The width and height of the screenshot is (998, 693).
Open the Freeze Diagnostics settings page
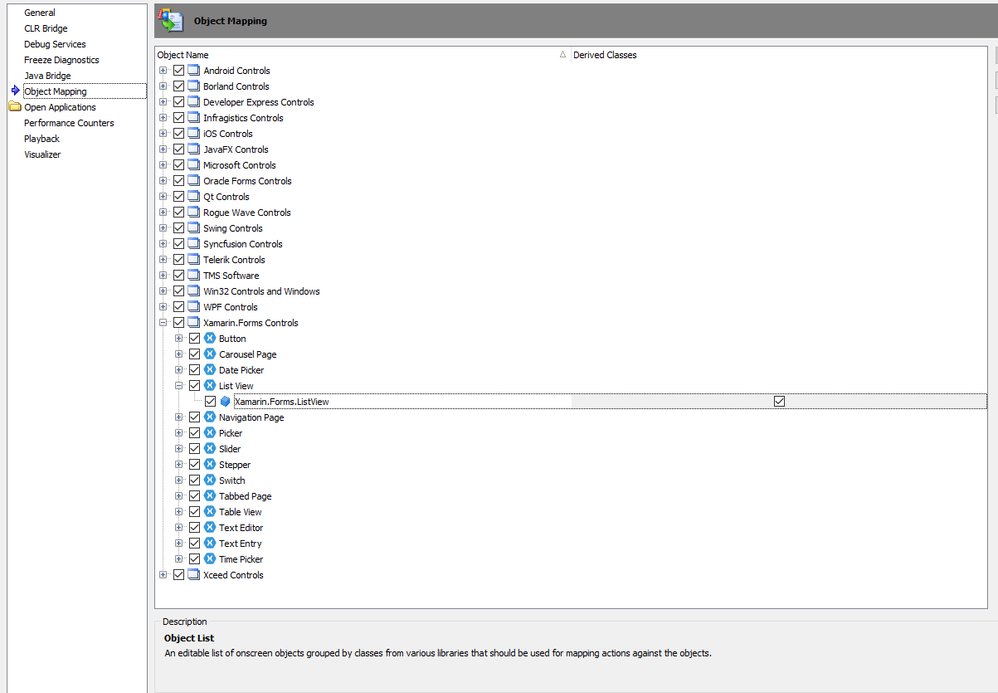point(62,60)
